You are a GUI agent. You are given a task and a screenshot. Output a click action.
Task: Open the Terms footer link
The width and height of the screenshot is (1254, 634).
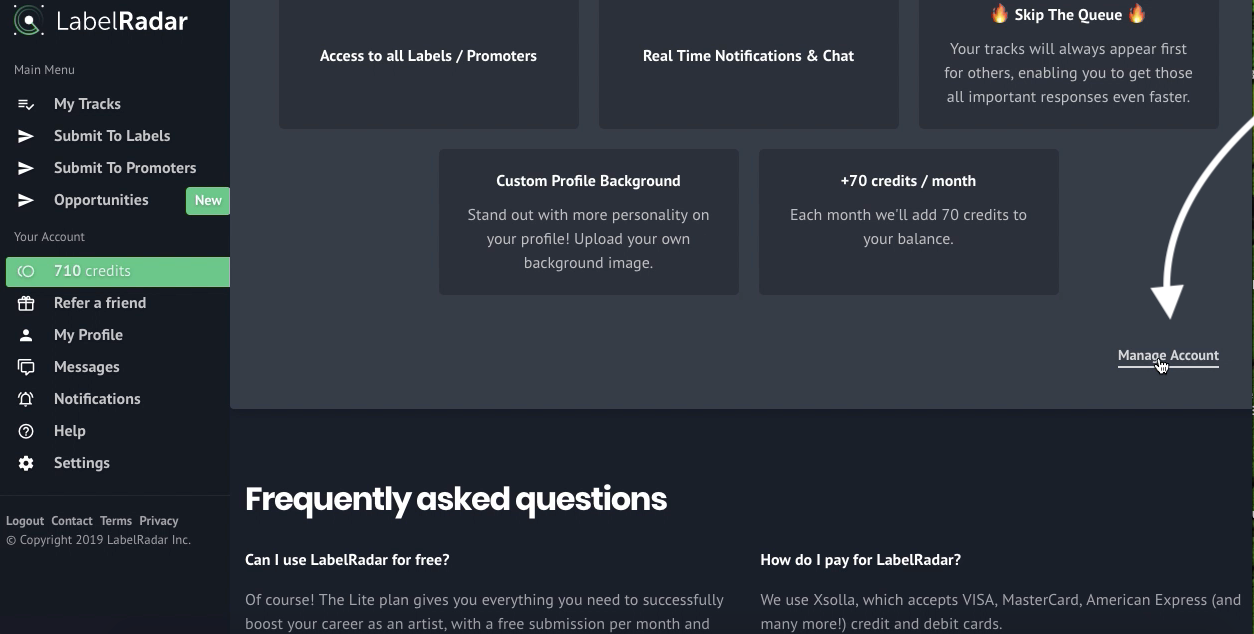[x=116, y=521]
